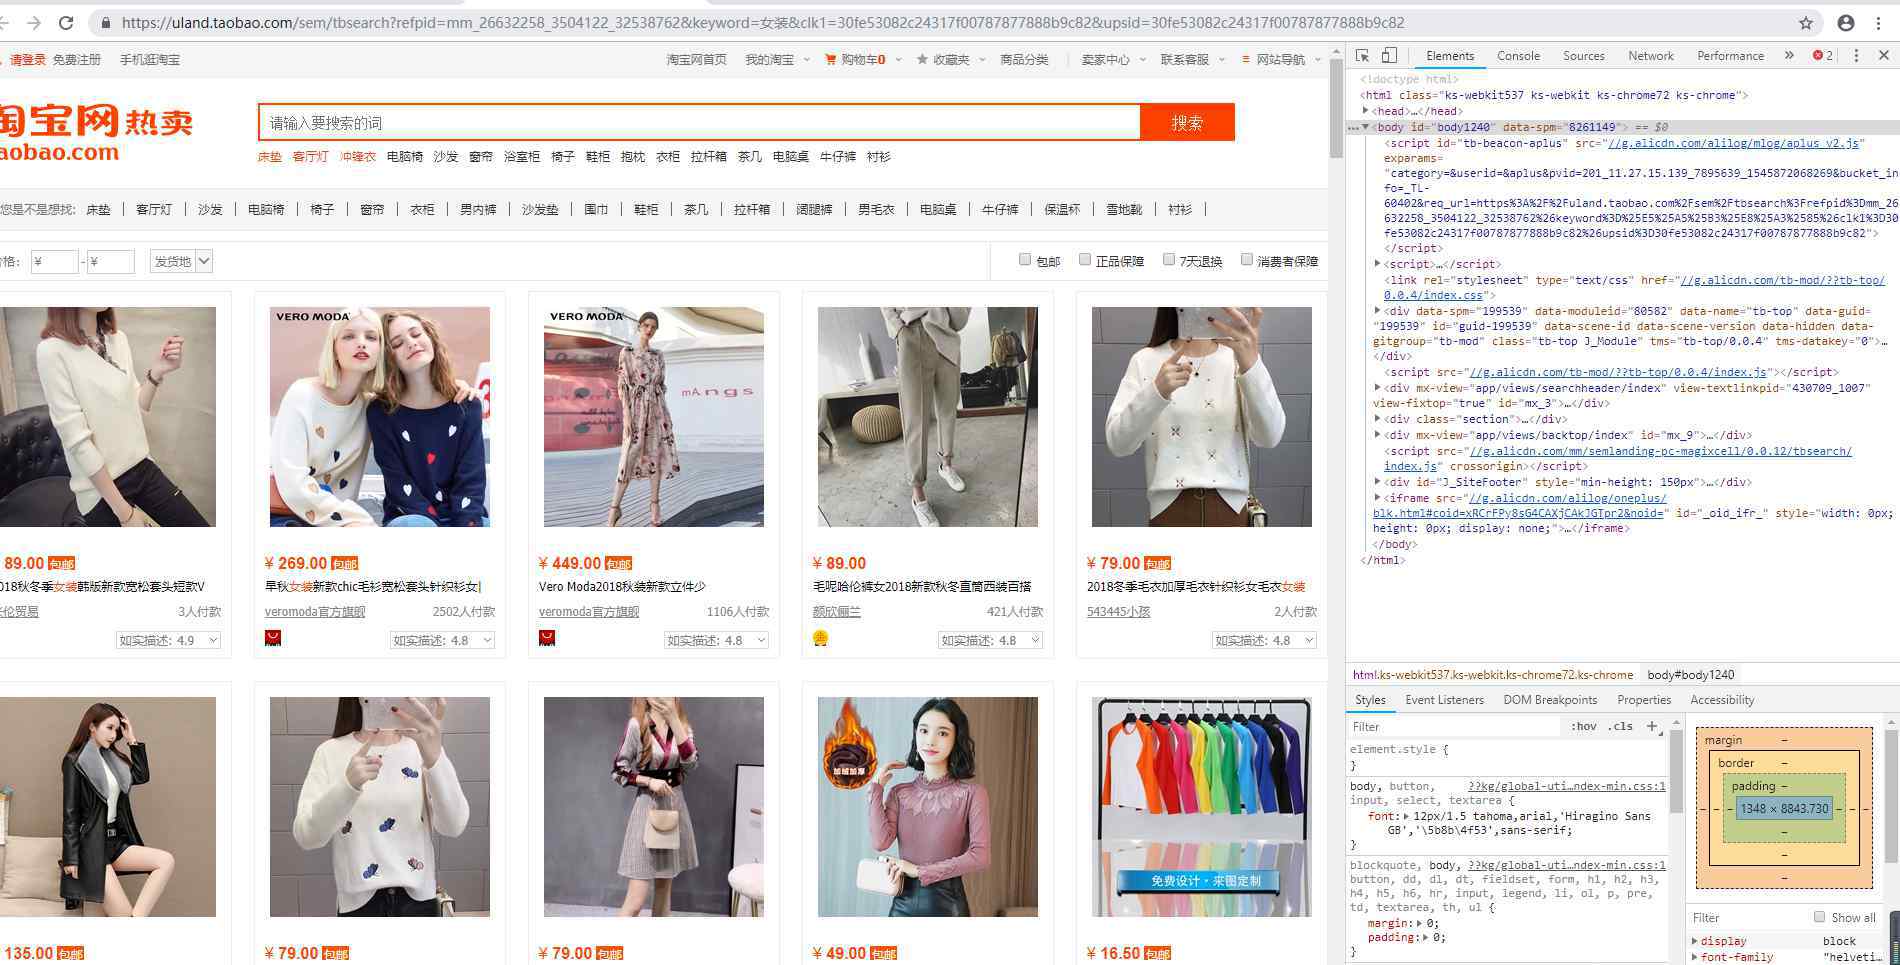The width and height of the screenshot is (1900, 965).
Task: Toggle the 包邮 checkbox
Action: [x=1025, y=260]
